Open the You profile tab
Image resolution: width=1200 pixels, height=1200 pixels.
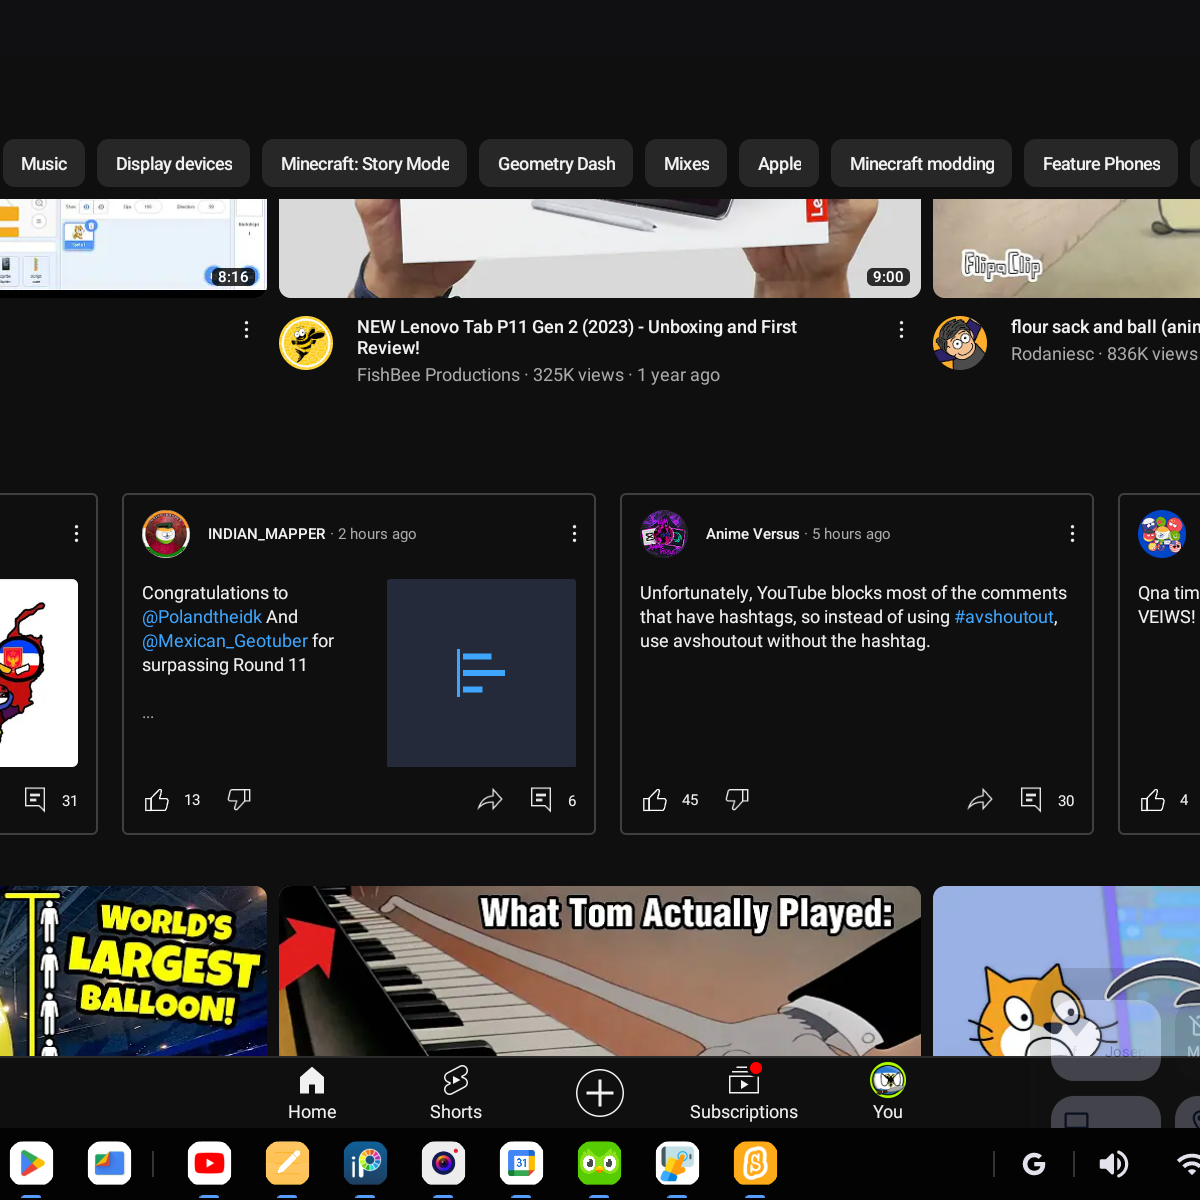[x=887, y=1092]
